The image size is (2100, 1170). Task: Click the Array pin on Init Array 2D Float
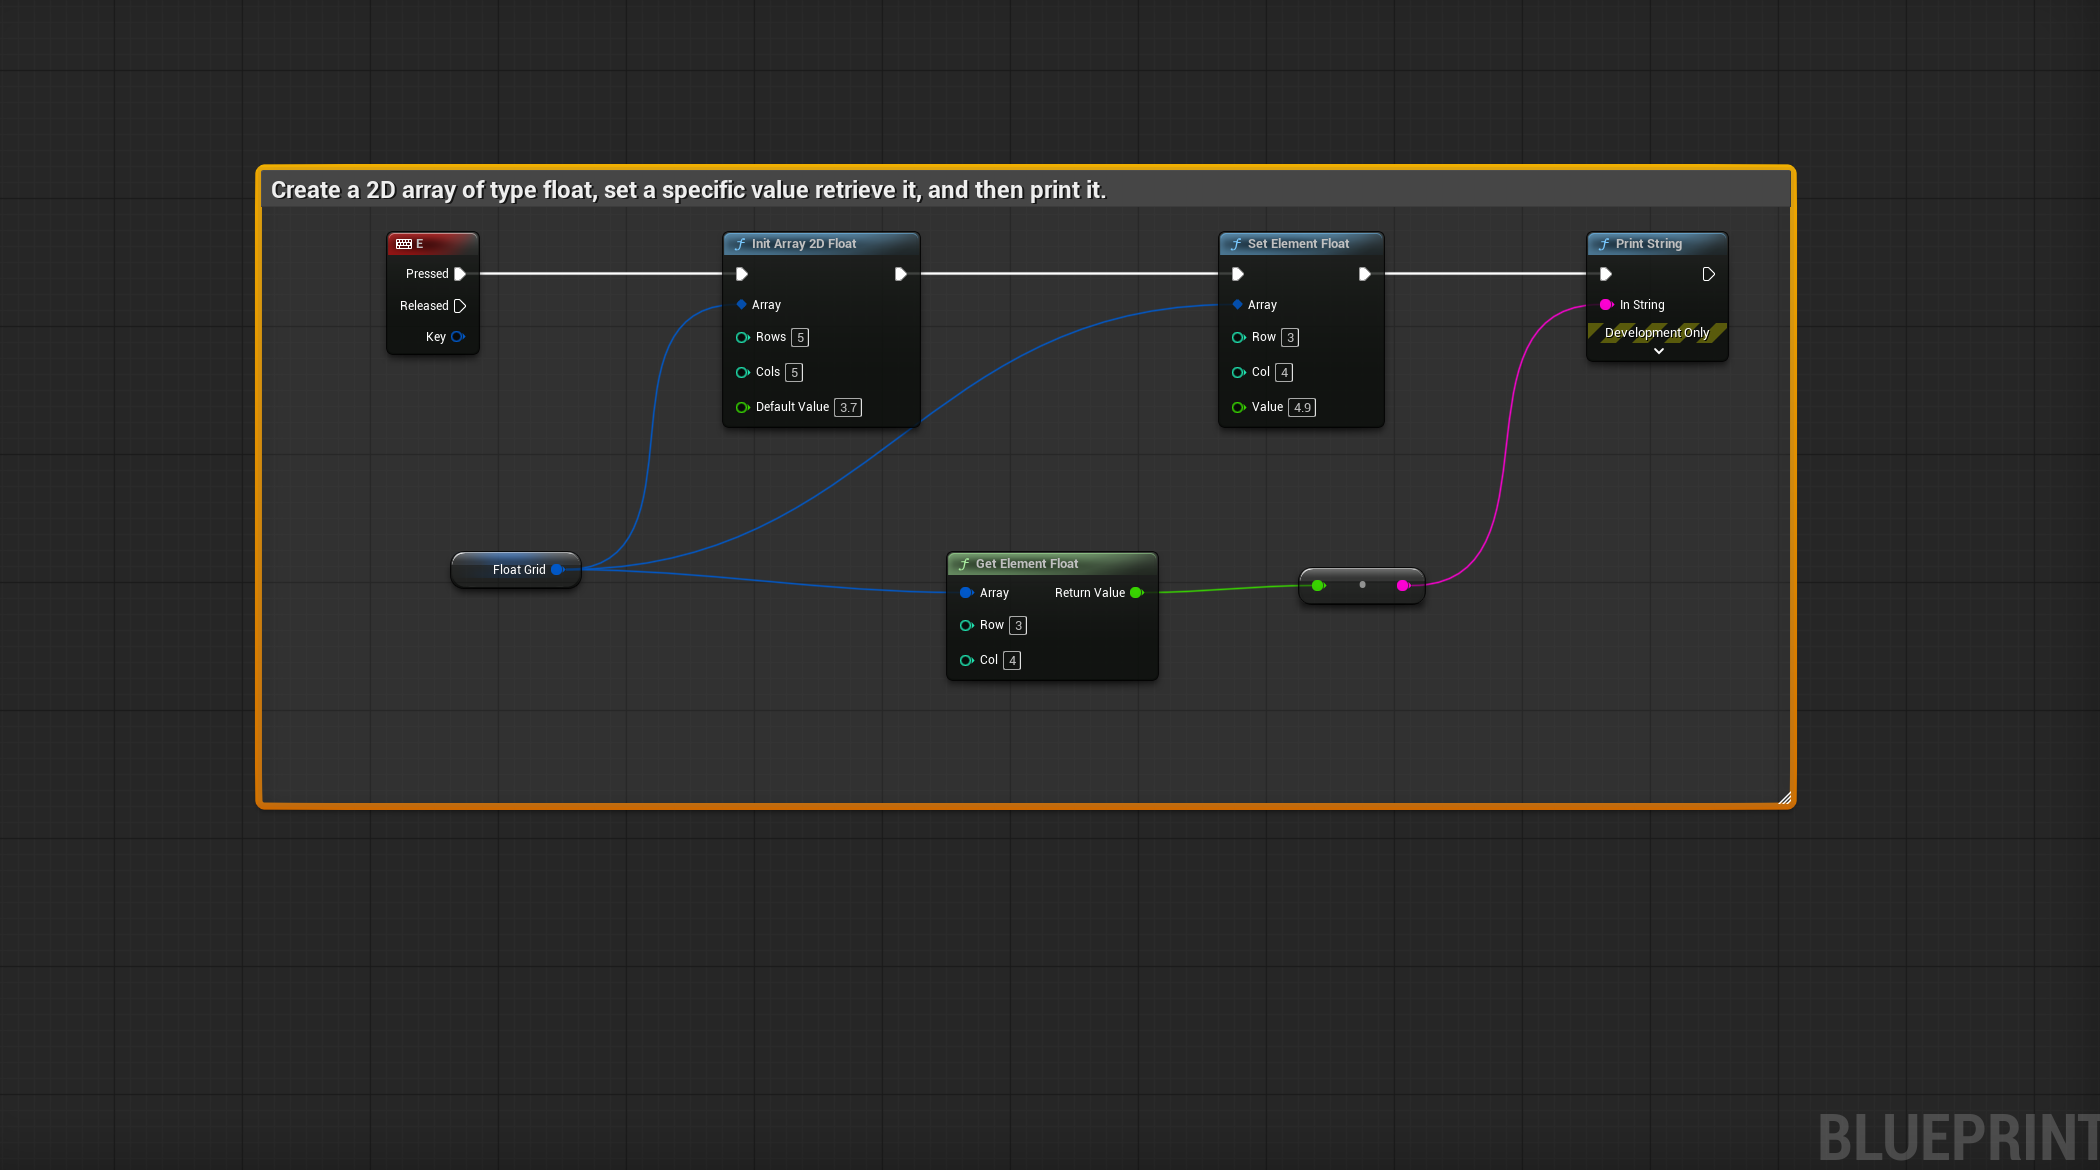pyautogui.click(x=741, y=304)
